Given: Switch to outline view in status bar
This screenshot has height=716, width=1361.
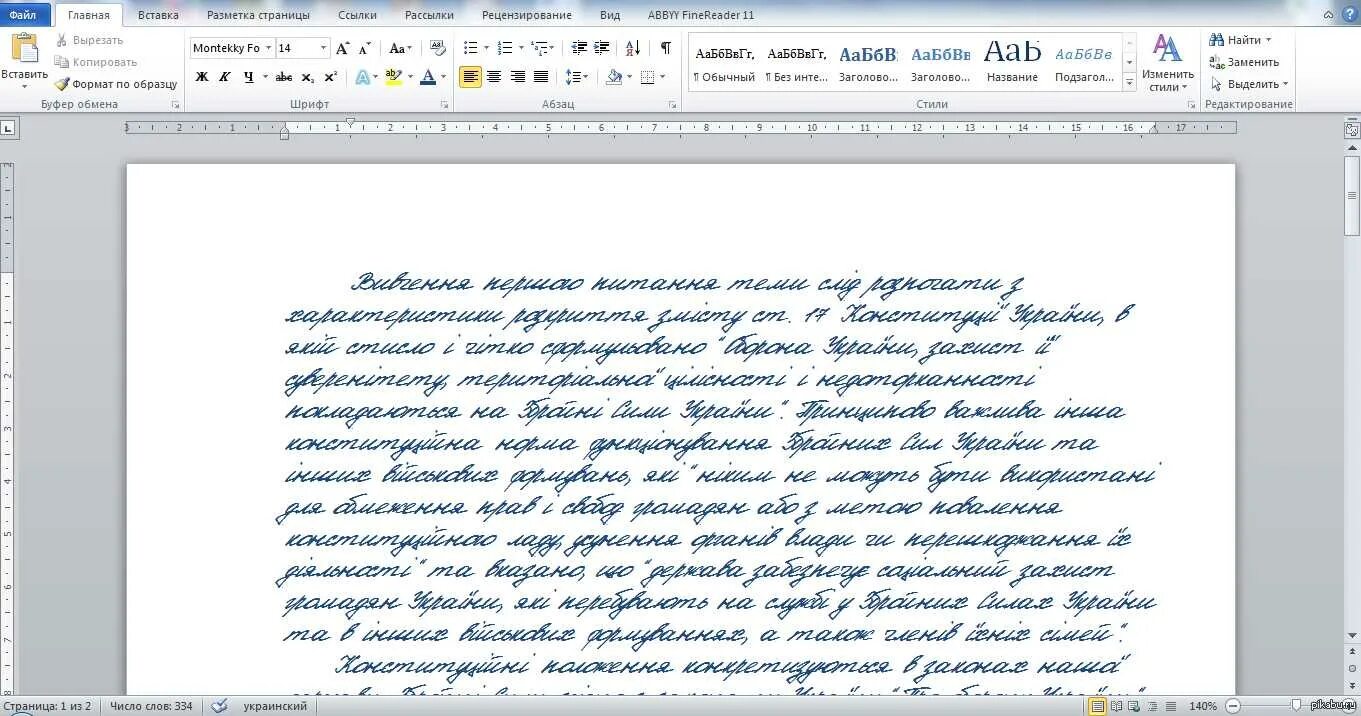Looking at the screenshot, I should (x=1153, y=706).
